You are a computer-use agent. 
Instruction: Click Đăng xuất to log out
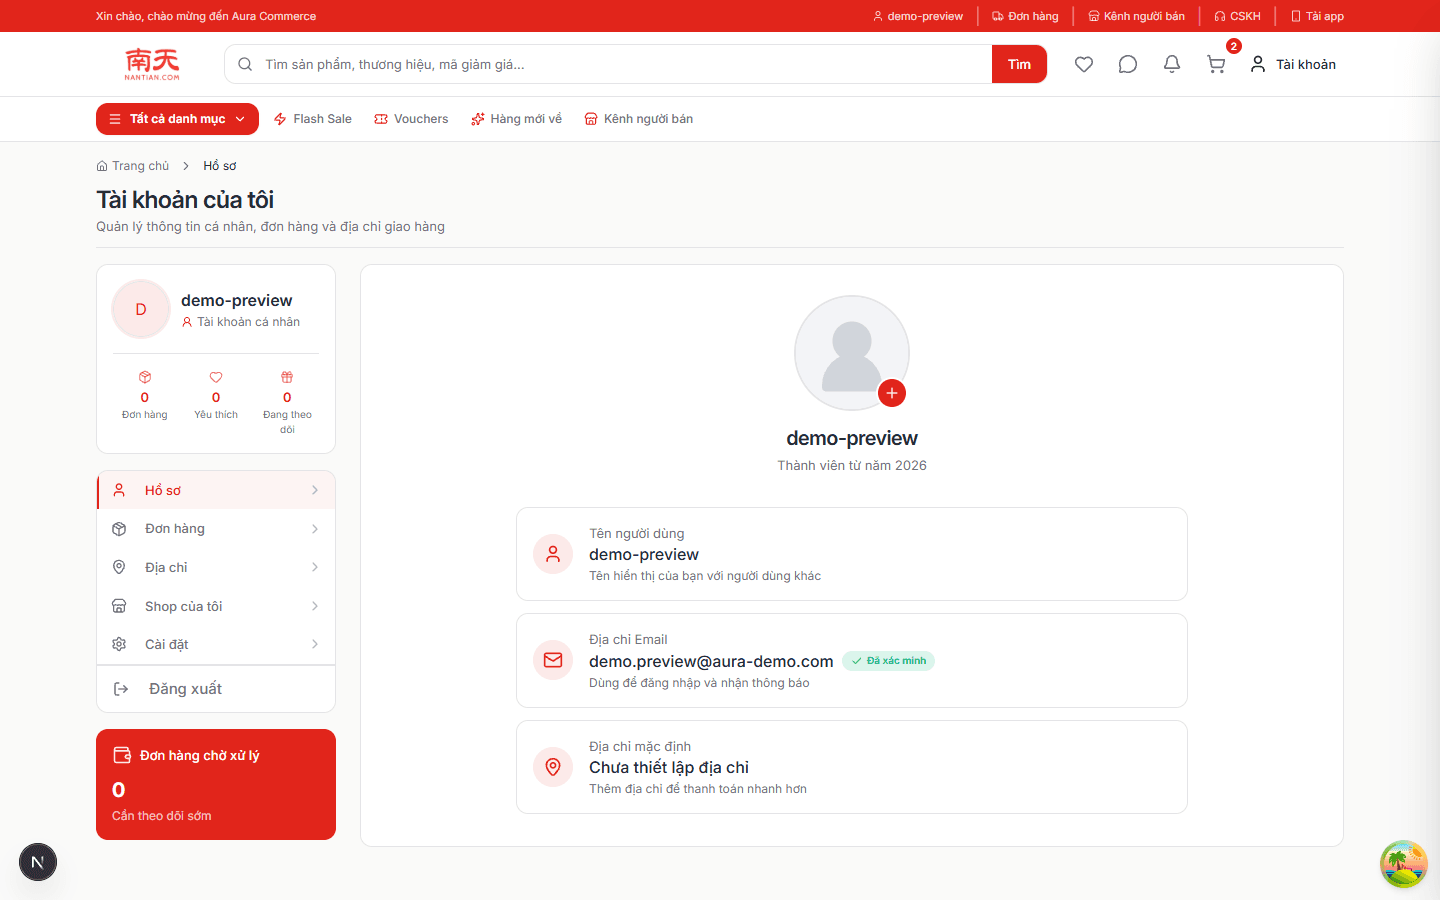[216, 689]
